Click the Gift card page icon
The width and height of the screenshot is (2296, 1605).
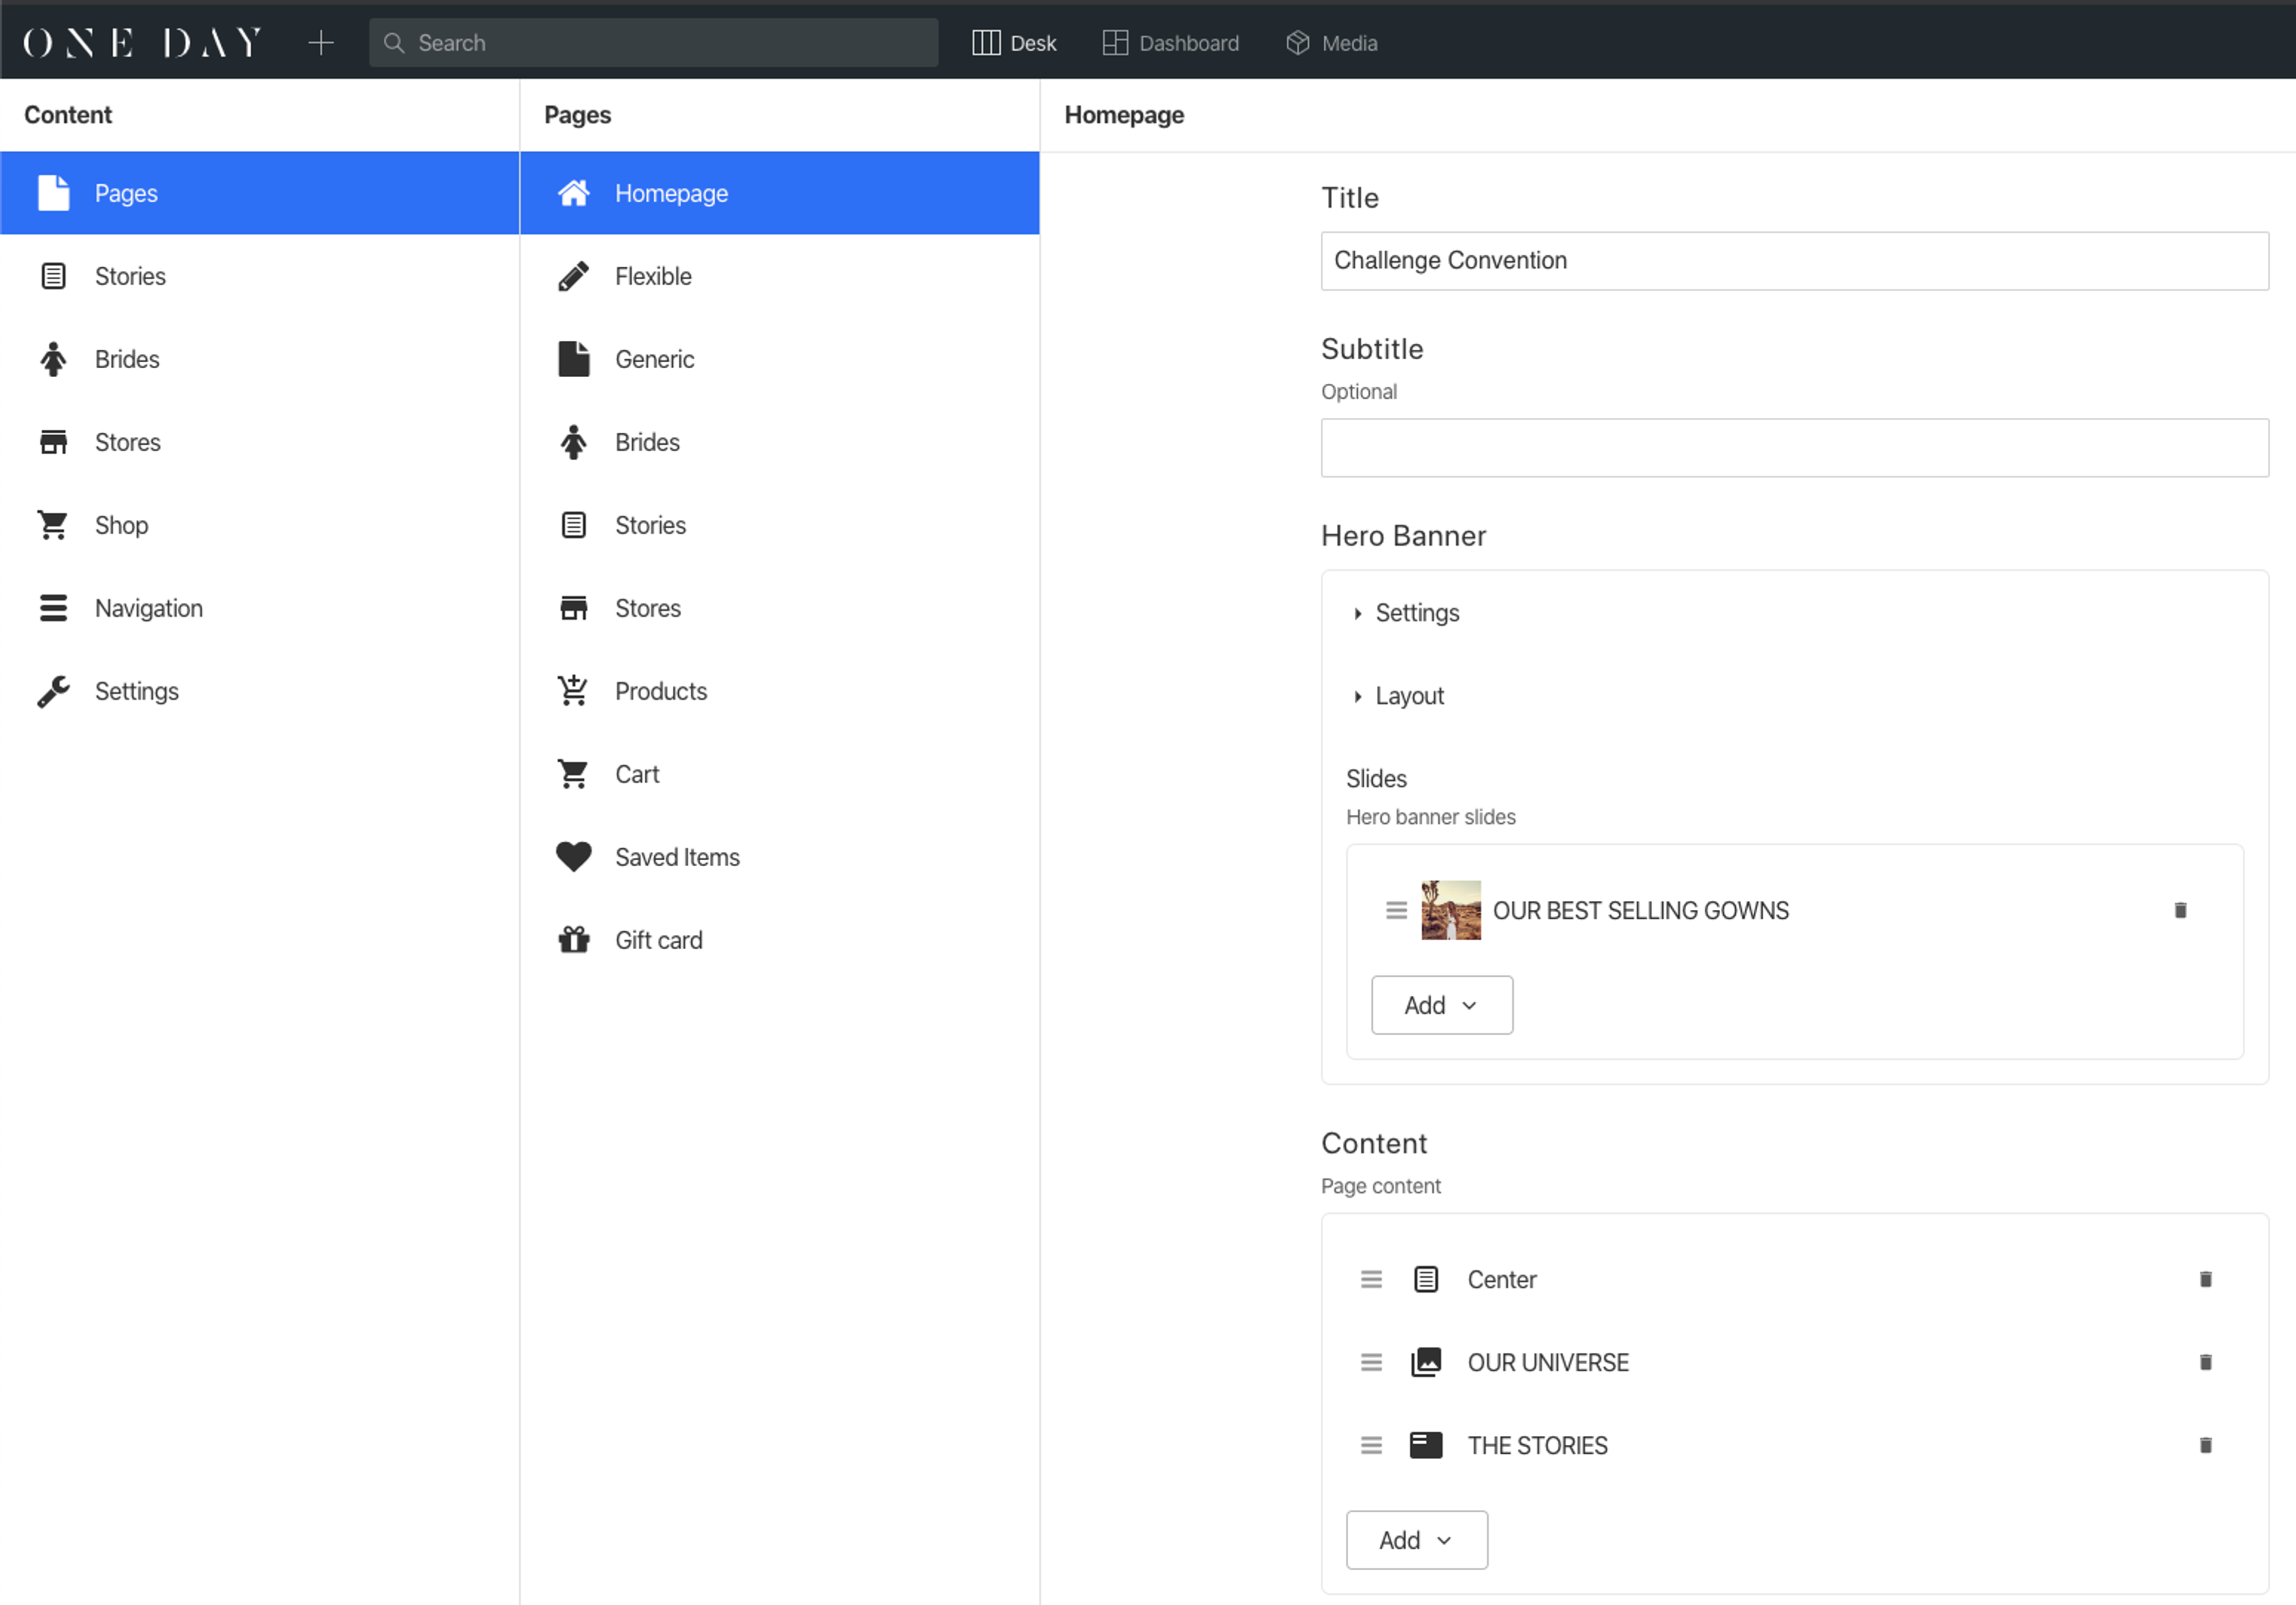click(573, 940)
